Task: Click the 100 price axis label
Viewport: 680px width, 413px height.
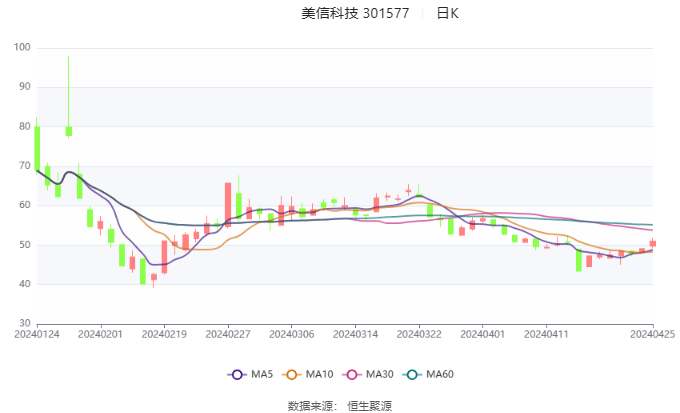Action: [22, 47]
